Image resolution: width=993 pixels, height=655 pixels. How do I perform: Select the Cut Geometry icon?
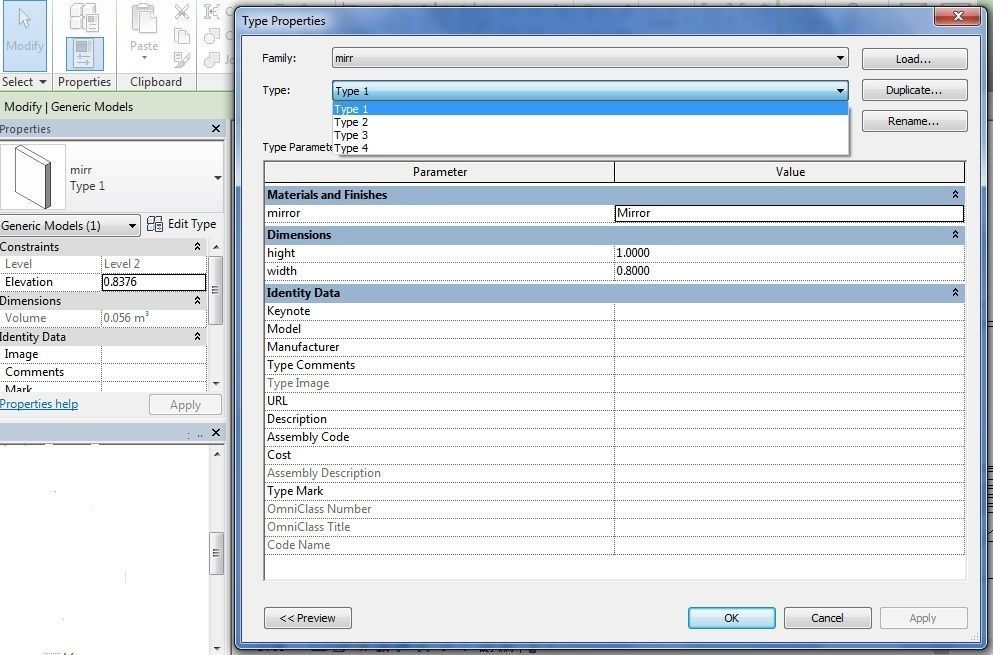pyautogui.click(x=212, y=35)
